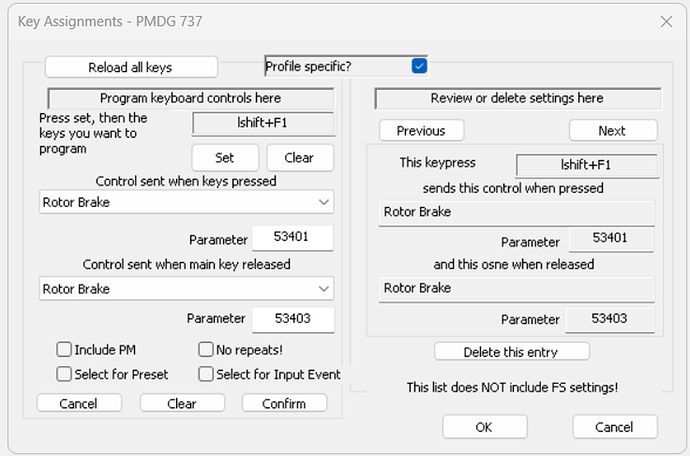Close the Key Assignments dialog window
Screen dimensions: 690x456
pos(666,21)
